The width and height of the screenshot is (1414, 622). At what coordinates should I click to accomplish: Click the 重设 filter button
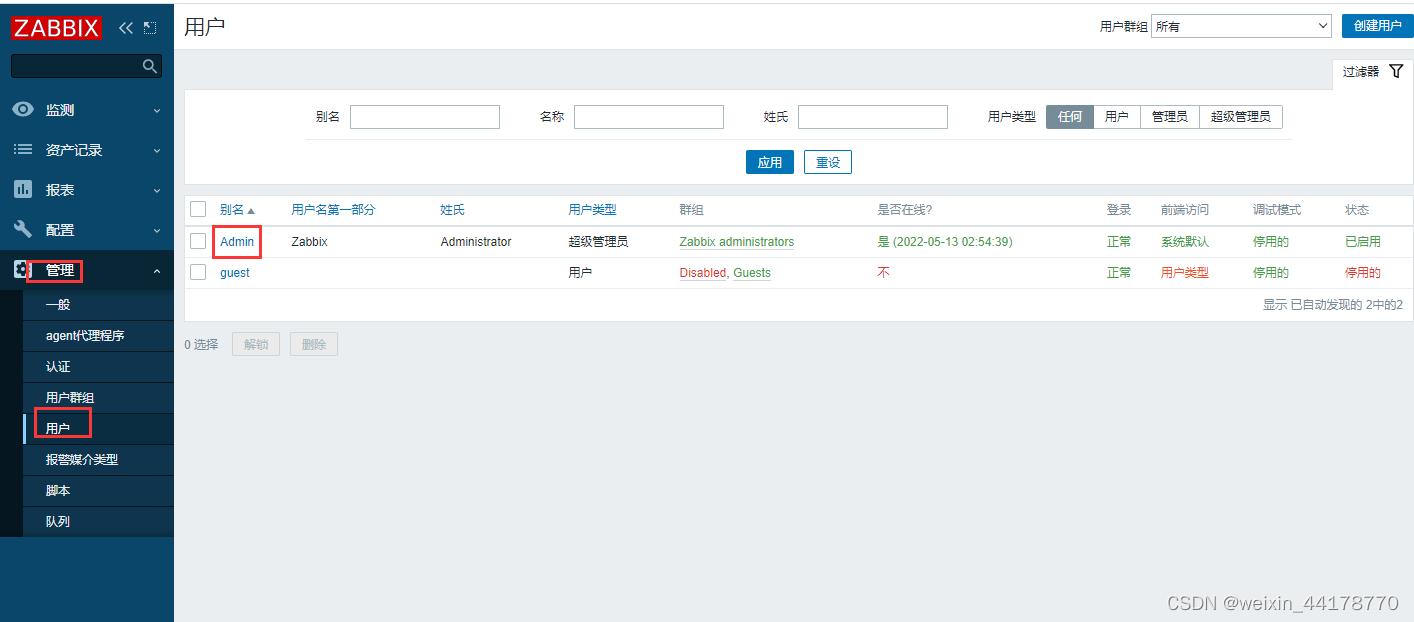(x=828, y=162)
